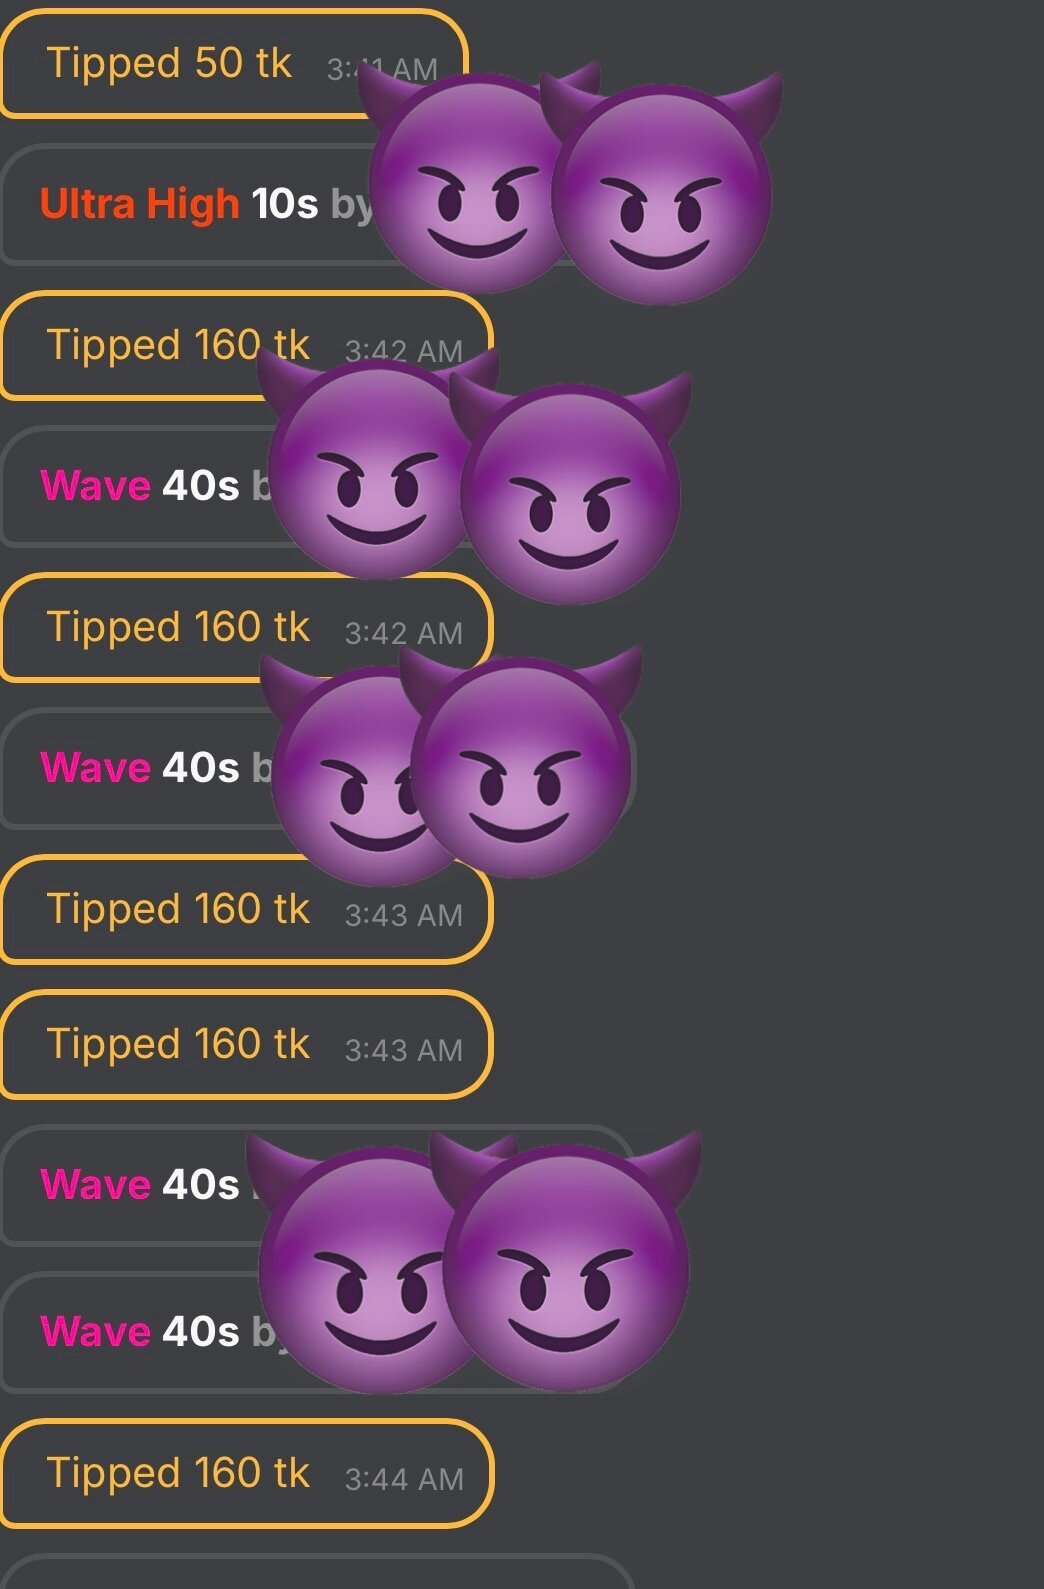Tap the partially visible message bubble below the 3:44 AM tip
1044x1589 pixels.
click(x=318, y=1572)
